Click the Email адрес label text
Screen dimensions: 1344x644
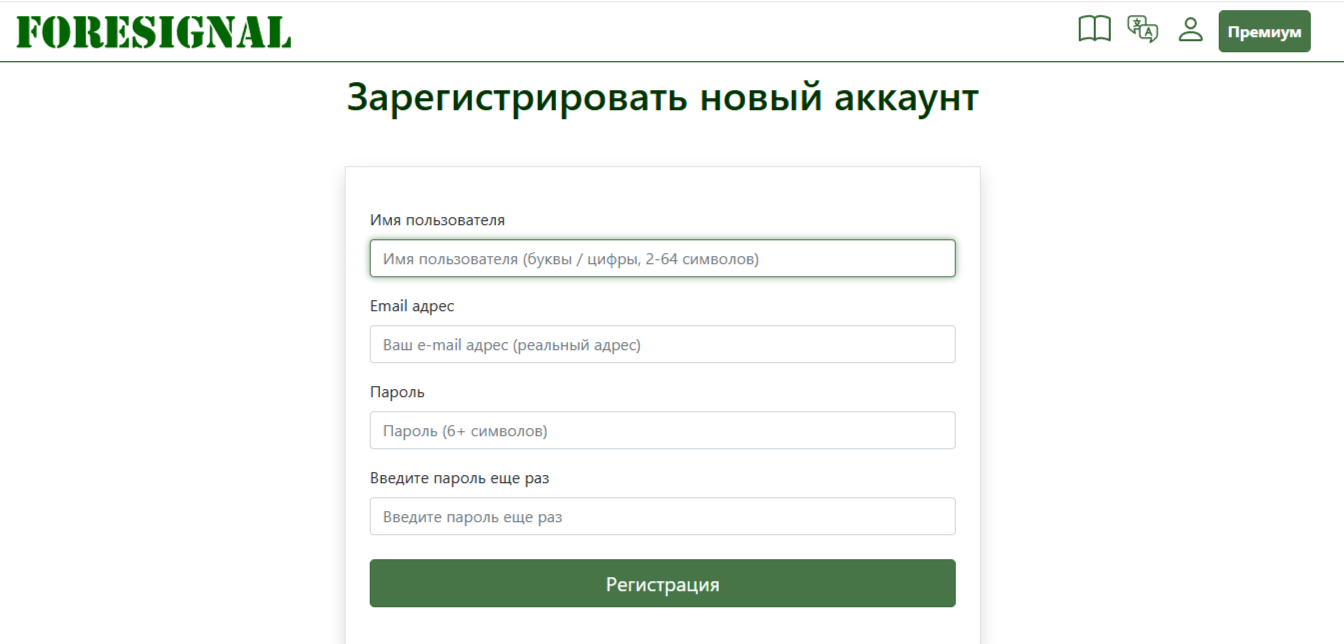[x=412, y=306]
